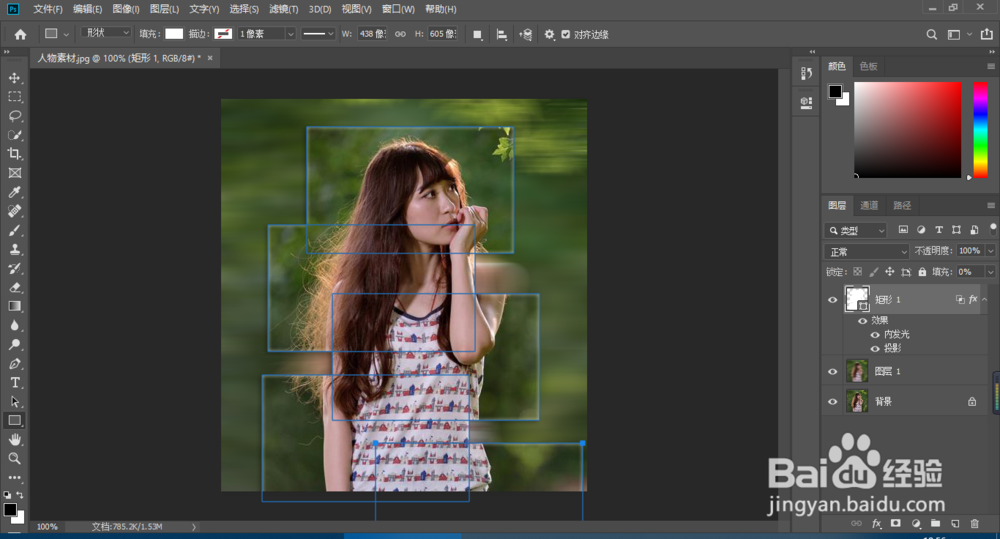Select the Crop tool

click(x=14, y=154)
